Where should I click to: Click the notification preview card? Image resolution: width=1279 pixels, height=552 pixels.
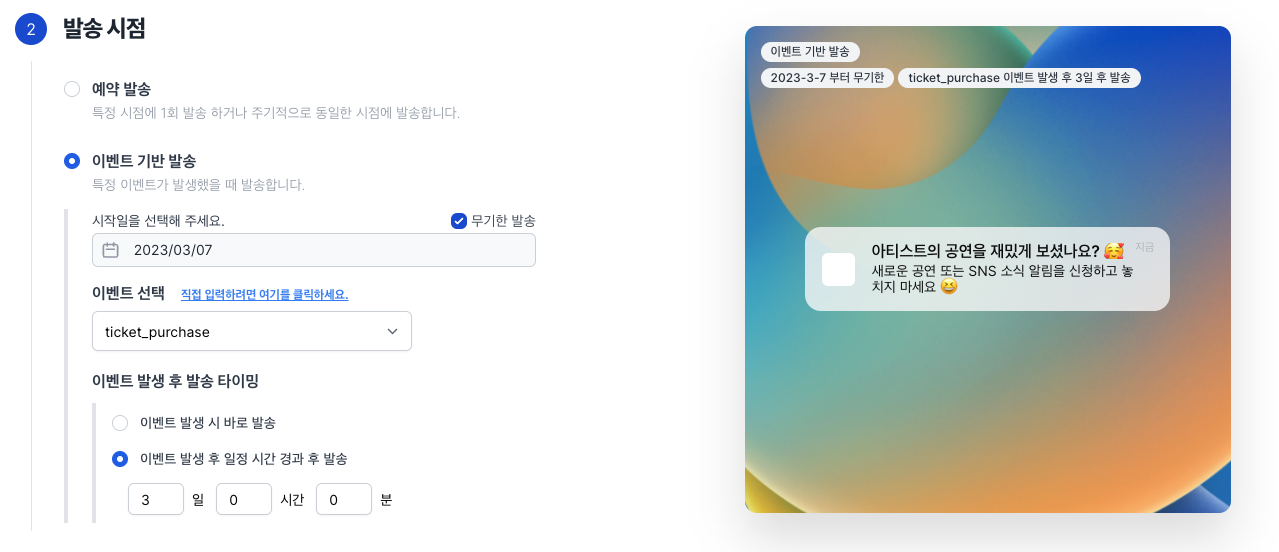(986, 269)
